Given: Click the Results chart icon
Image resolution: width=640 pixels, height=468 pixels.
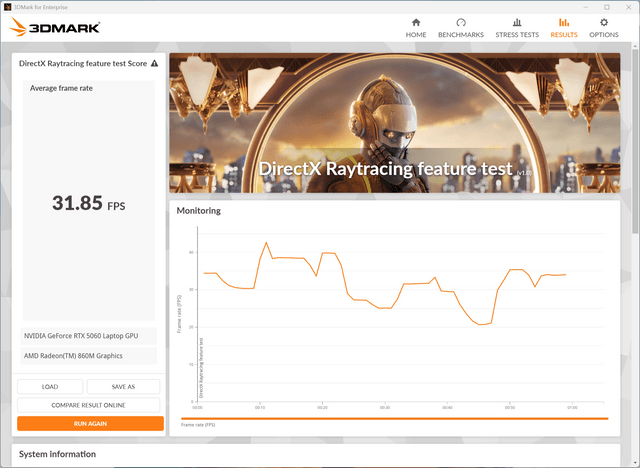Looking at the screenshot, I should [564, 22].
